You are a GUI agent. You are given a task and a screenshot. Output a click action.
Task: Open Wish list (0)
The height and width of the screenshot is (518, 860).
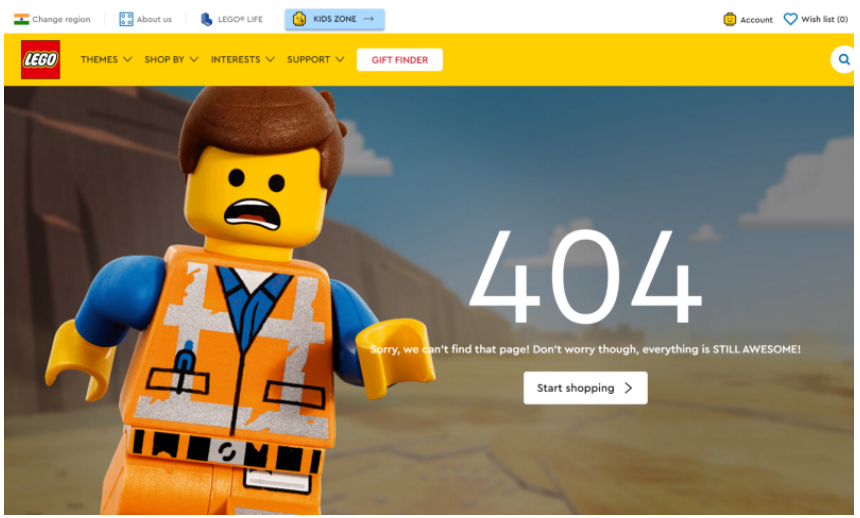[816, 19]
